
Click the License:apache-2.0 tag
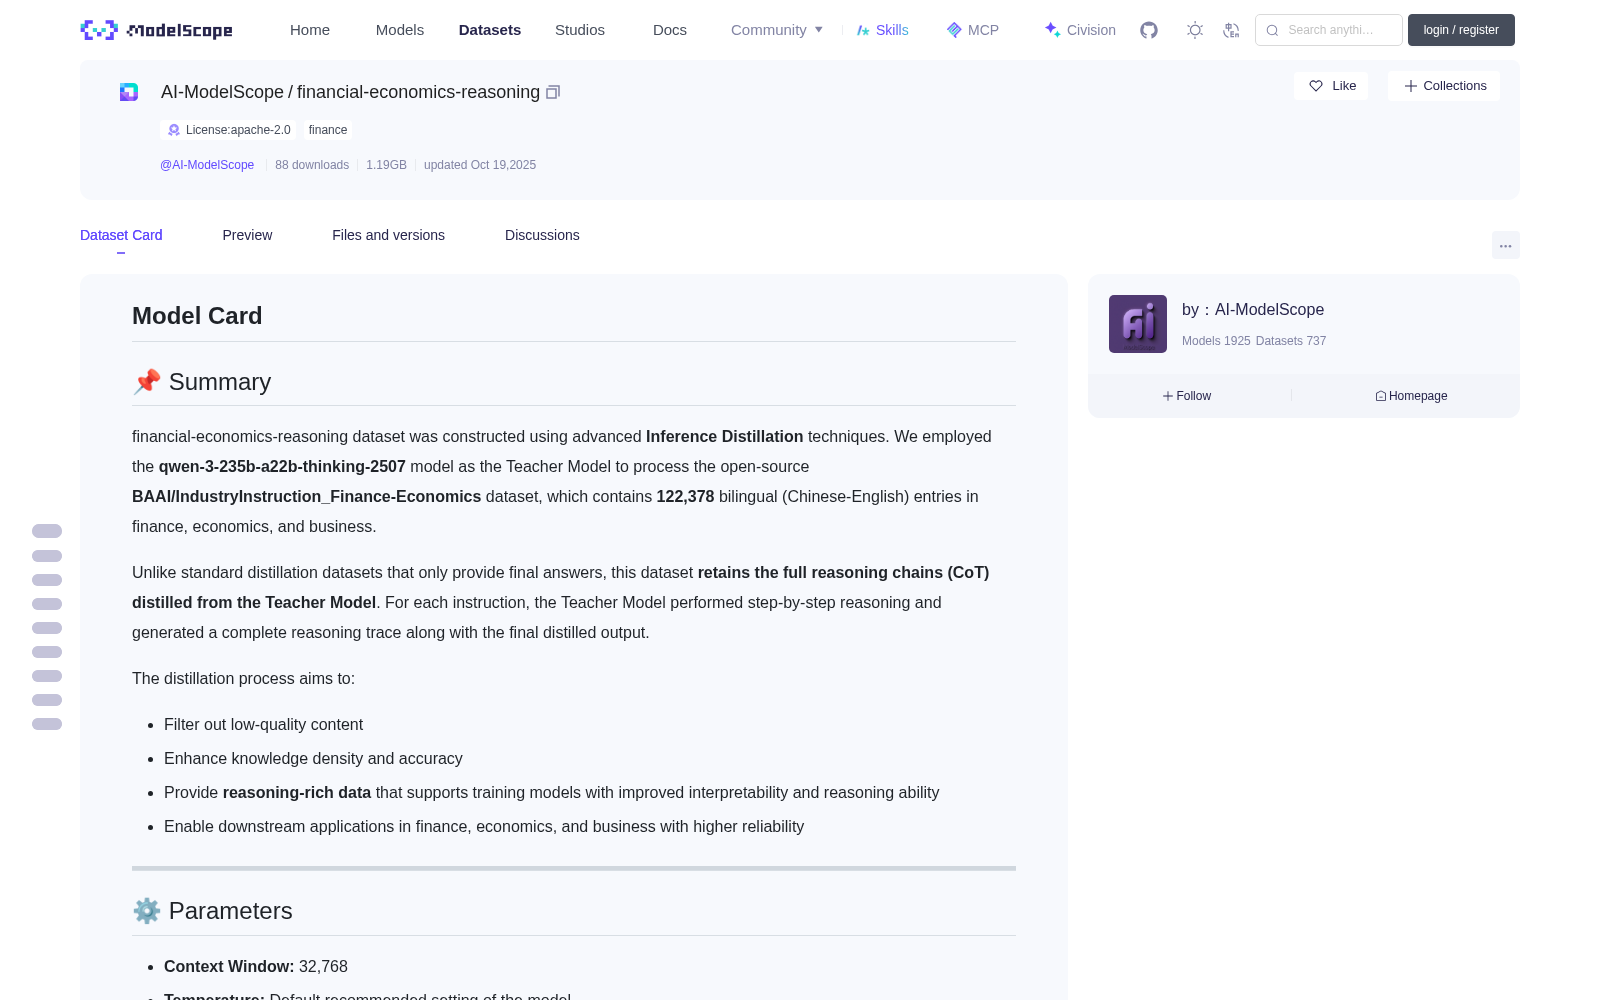point(229,130)
